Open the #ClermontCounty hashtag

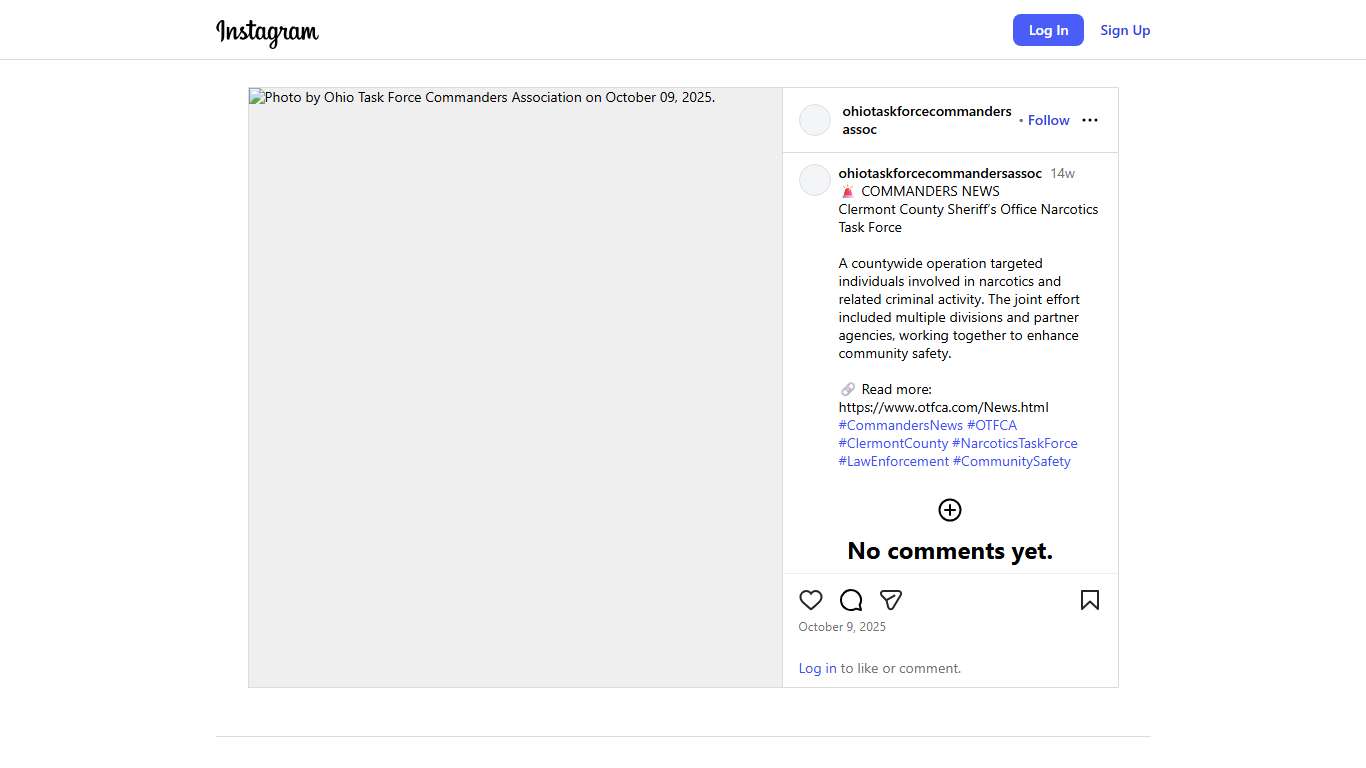click(x=893, y=443)
